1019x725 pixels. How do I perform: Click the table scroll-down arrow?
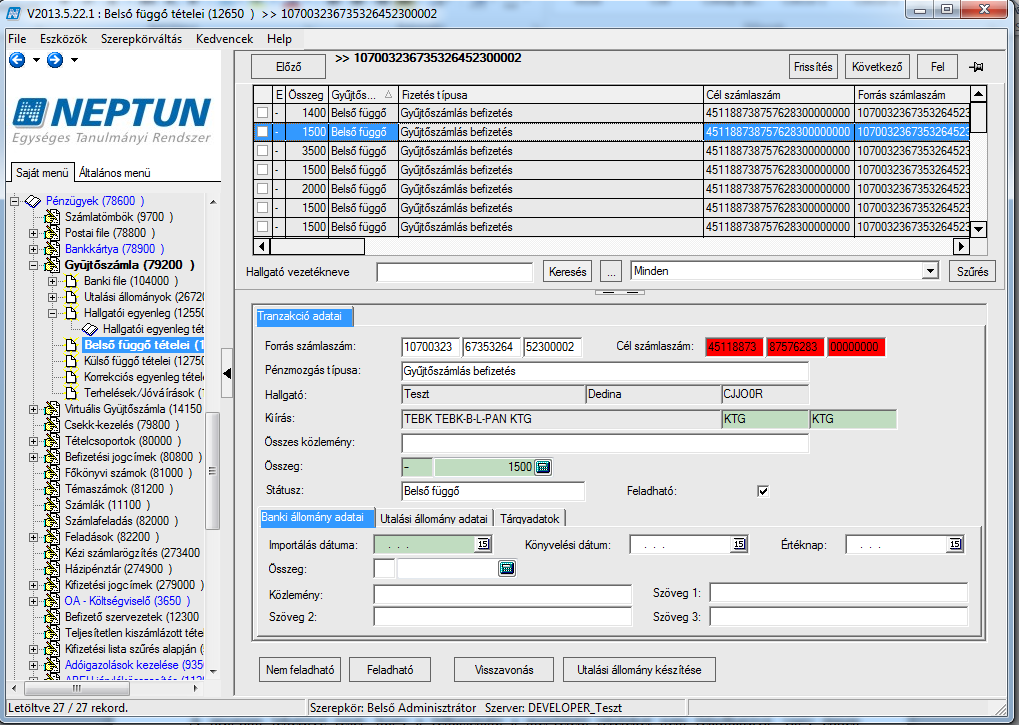[x=978, y=229]
